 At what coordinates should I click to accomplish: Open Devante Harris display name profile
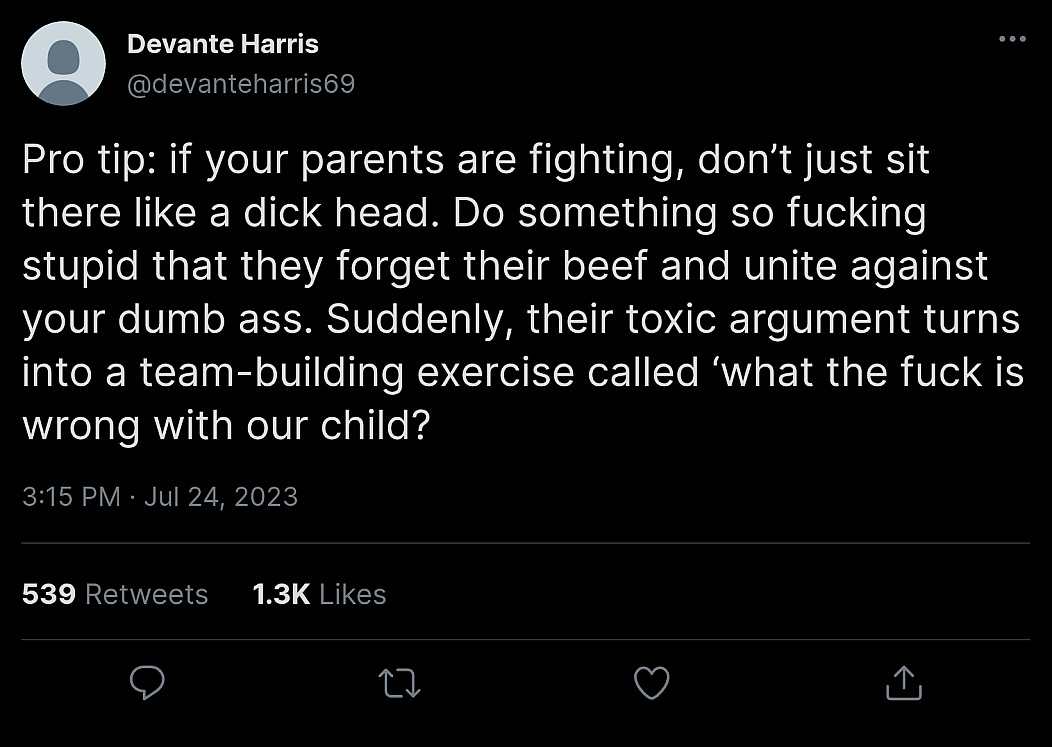coord(223,44)
